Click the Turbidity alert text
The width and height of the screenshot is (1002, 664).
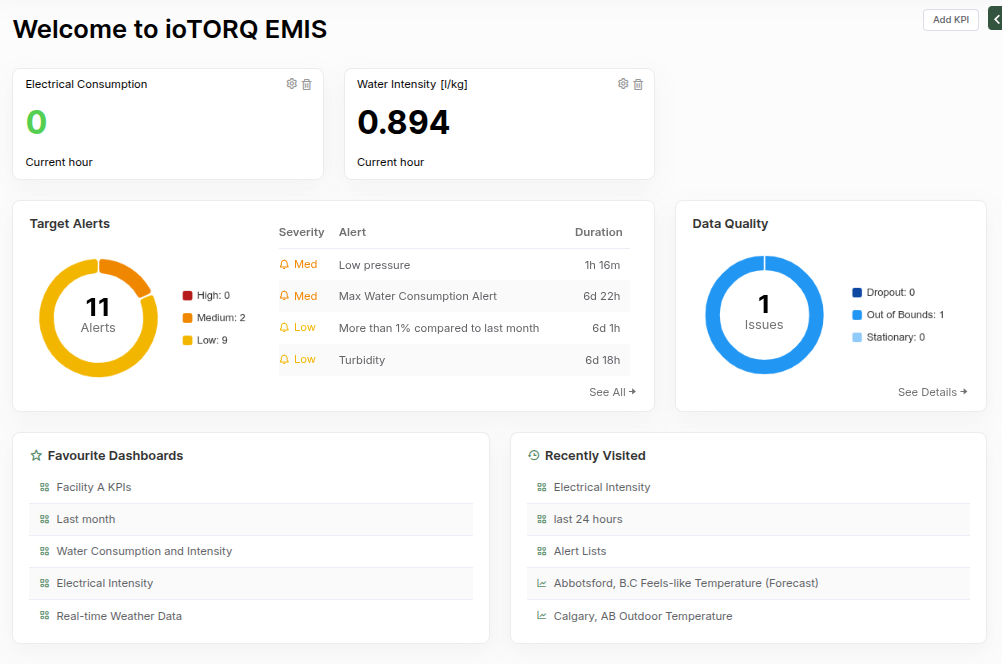[362, 360]
